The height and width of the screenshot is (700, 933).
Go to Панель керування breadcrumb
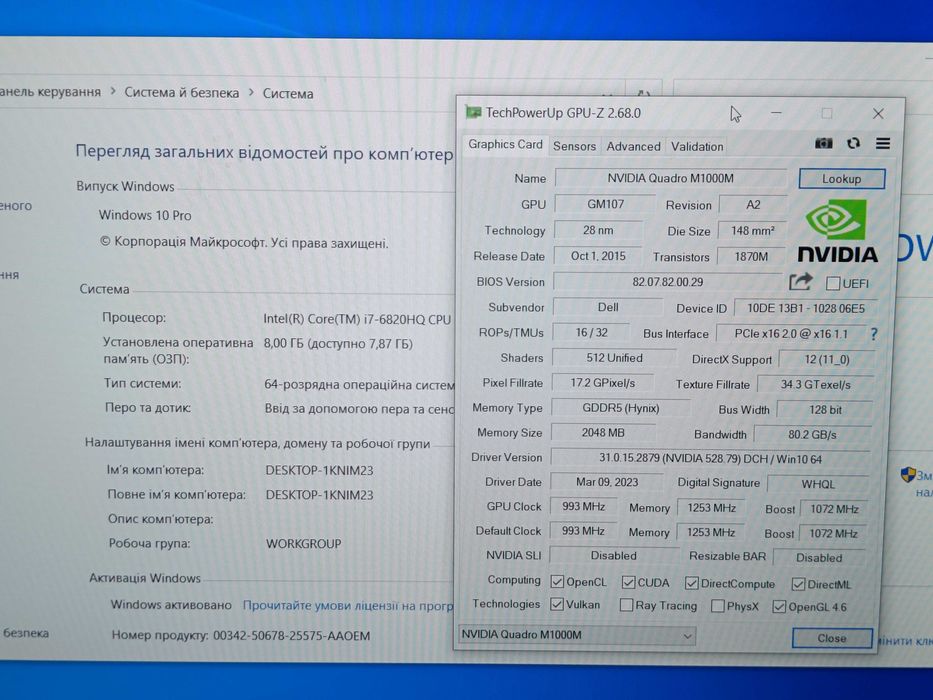pyautogui.click(x=50, y=92)
